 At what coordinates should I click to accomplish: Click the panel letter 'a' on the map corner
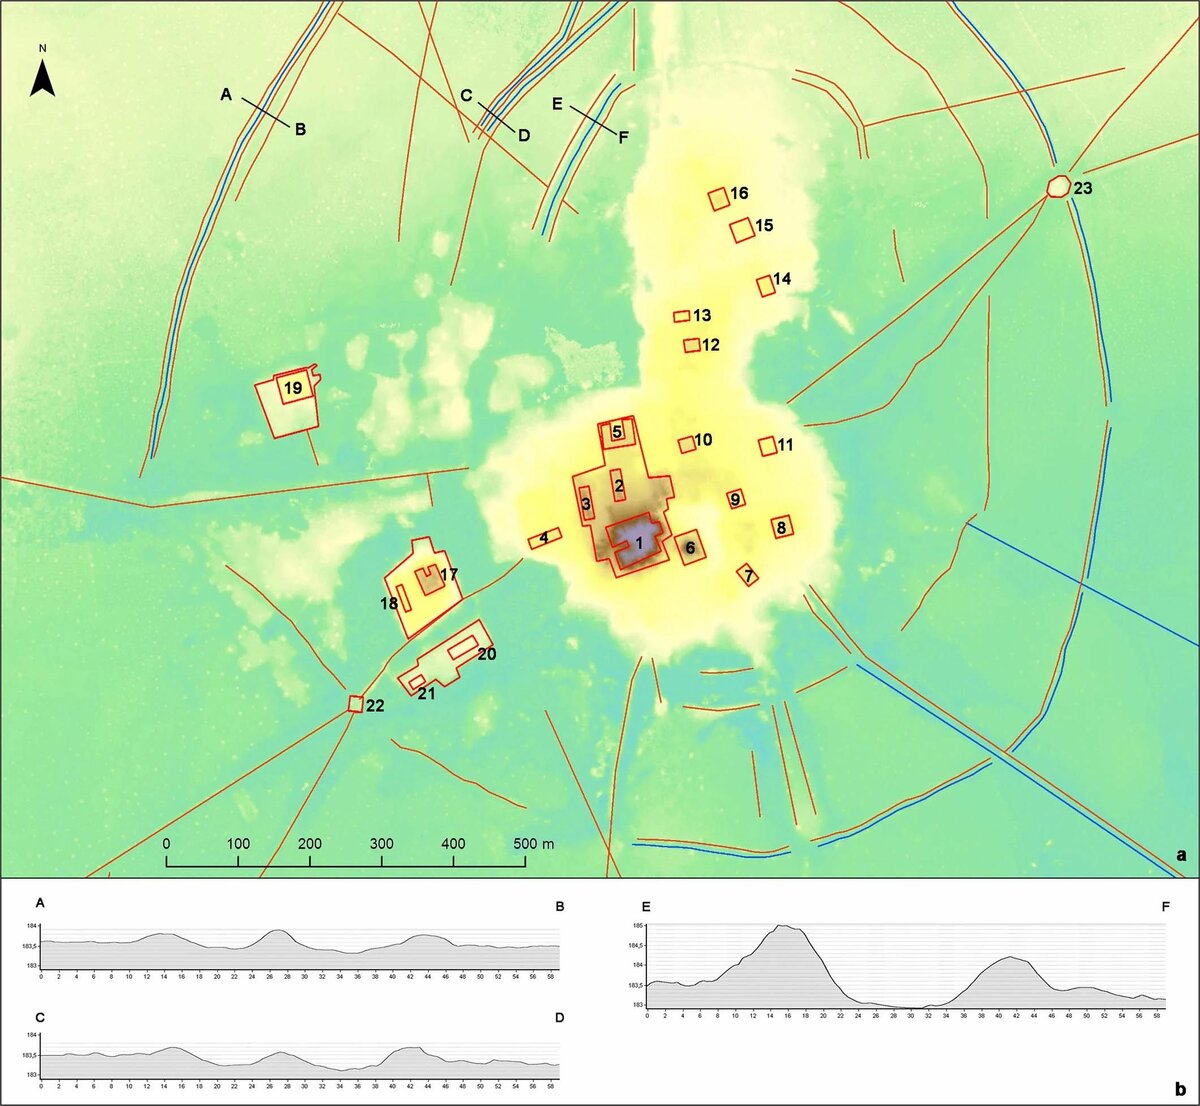tap(1181, 856)
